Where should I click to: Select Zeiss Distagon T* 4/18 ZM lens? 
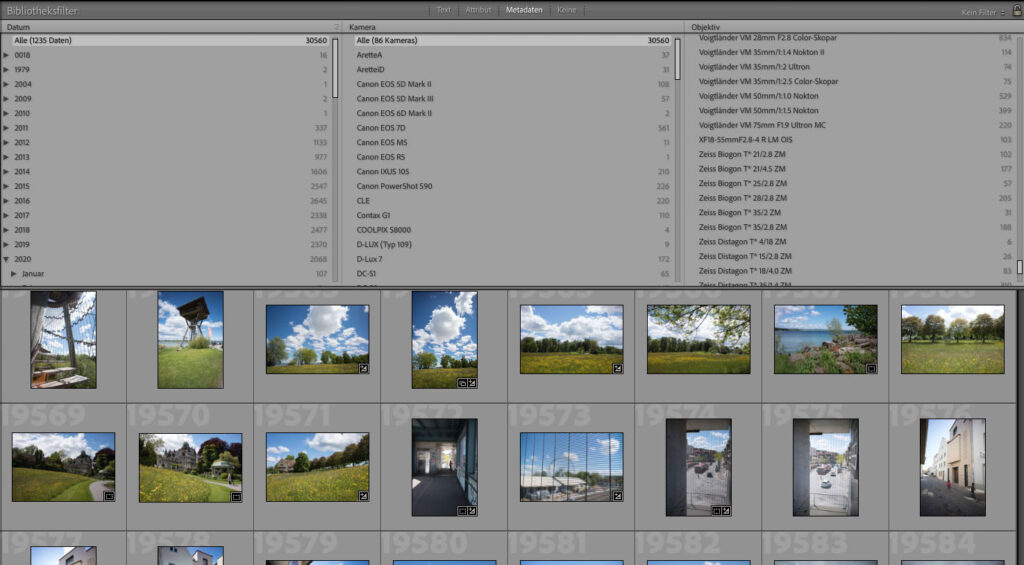[x=855, y=242]
